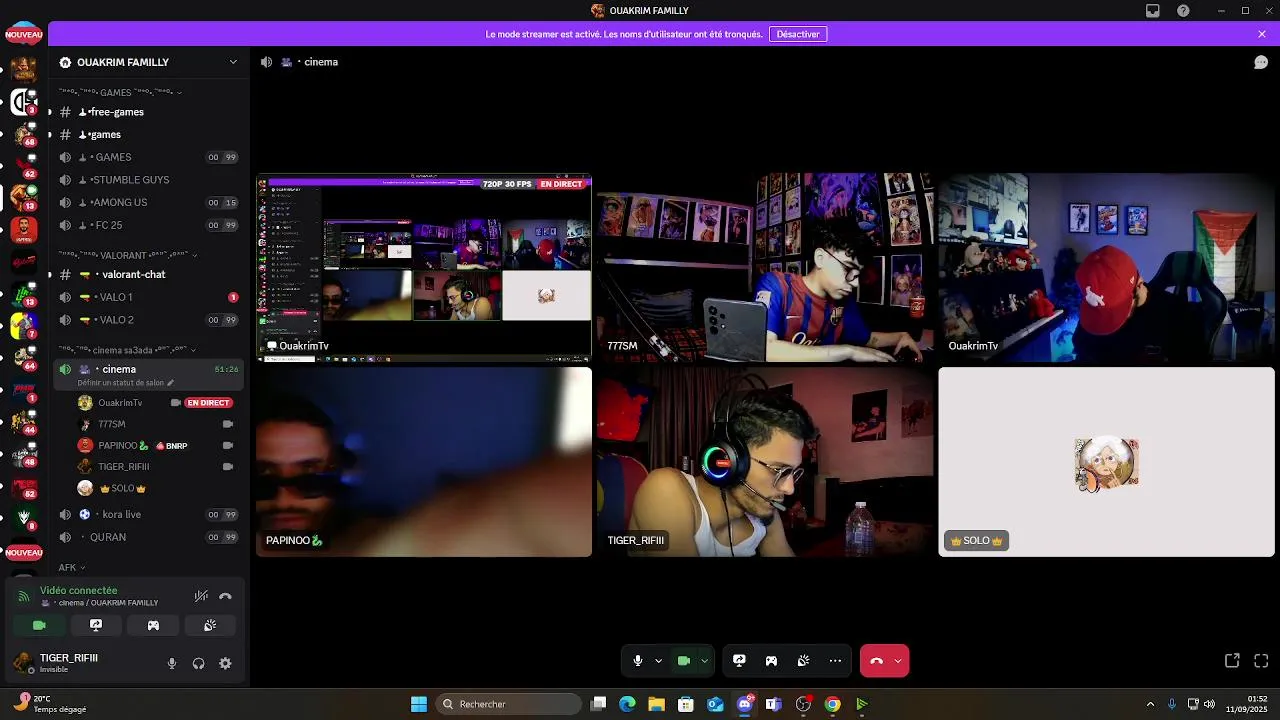This screenshot has height=720, width=1280.
Task: Hang up with the red disconnect button
Action: (x=876, y=661)
